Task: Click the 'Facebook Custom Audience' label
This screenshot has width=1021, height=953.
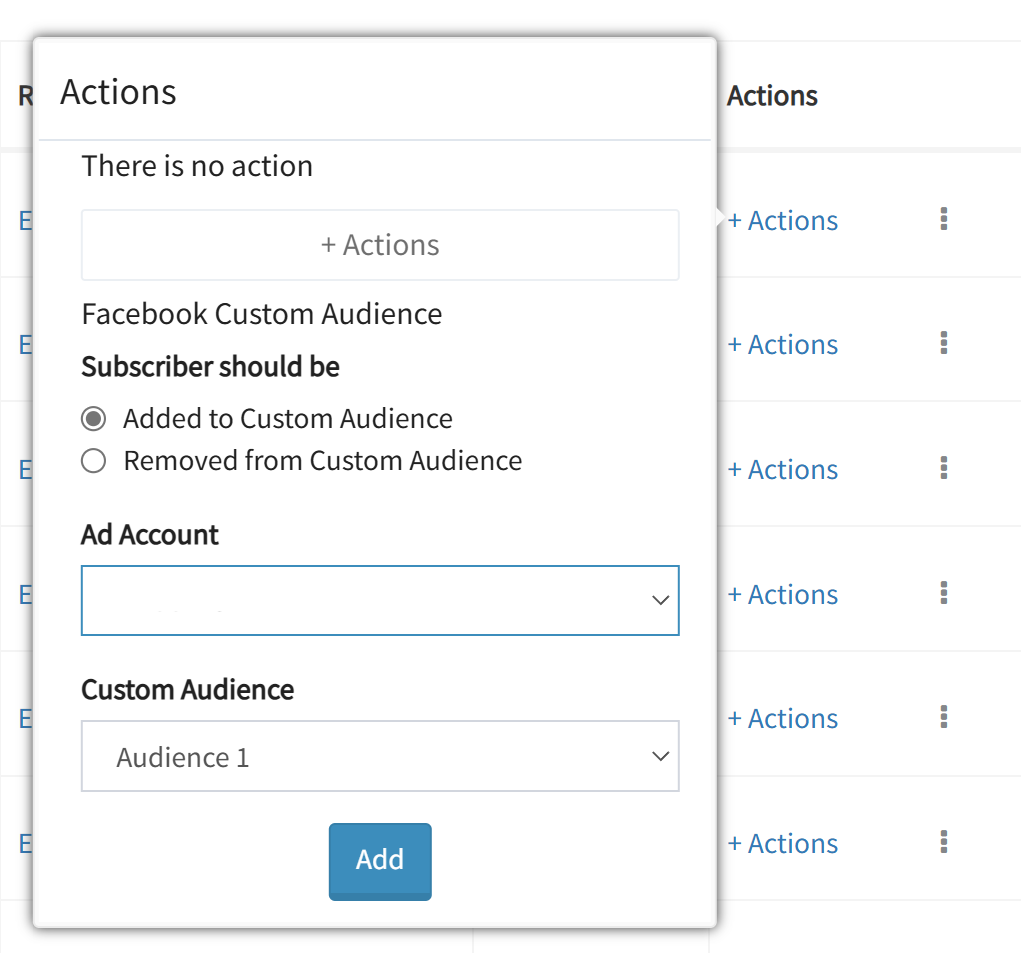Action: pyautogui.click(x=262, y=314)
